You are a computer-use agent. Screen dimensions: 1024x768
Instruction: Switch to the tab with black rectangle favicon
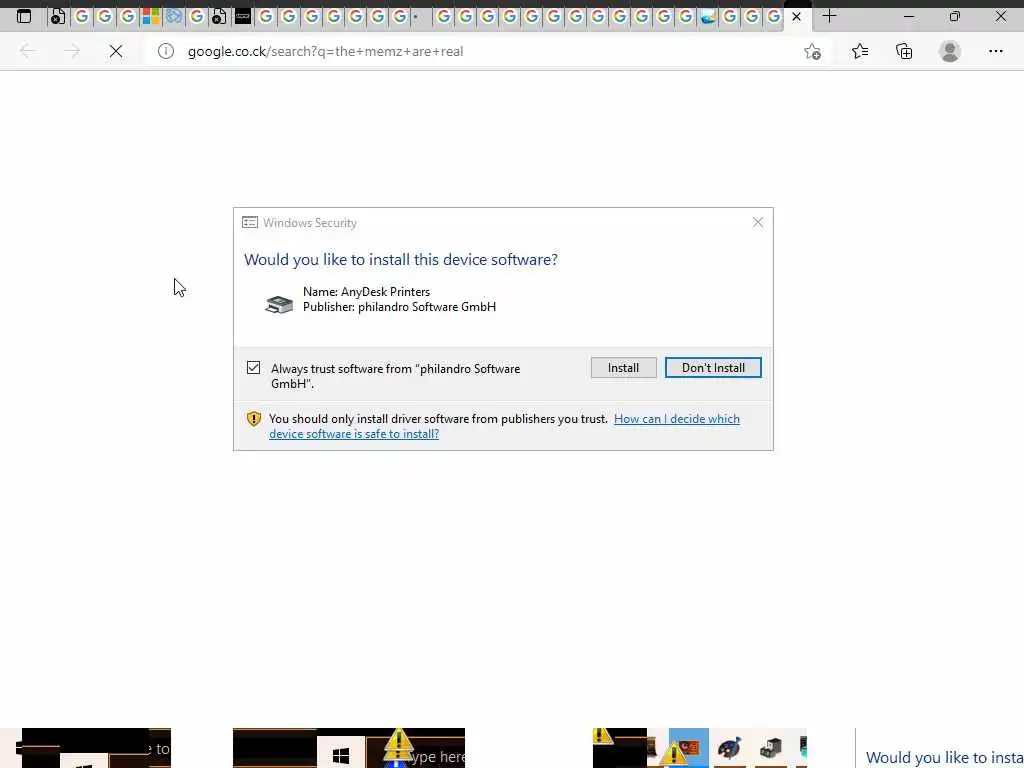click(243, 16)
